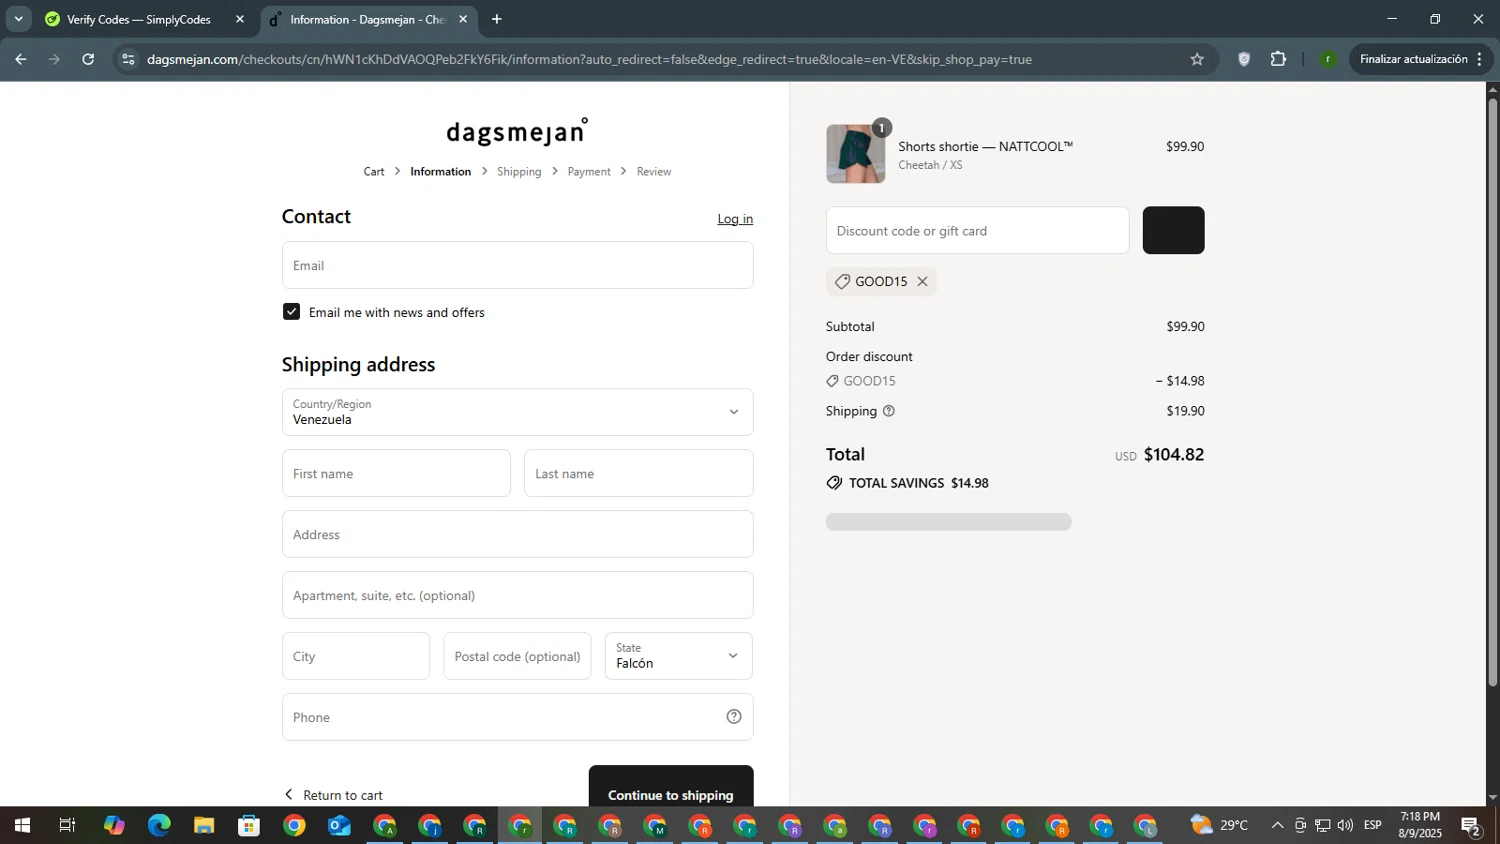Open Copilot from the taskbar
The width and height of the screenshot is (1500, 844).
click(114, 826)
